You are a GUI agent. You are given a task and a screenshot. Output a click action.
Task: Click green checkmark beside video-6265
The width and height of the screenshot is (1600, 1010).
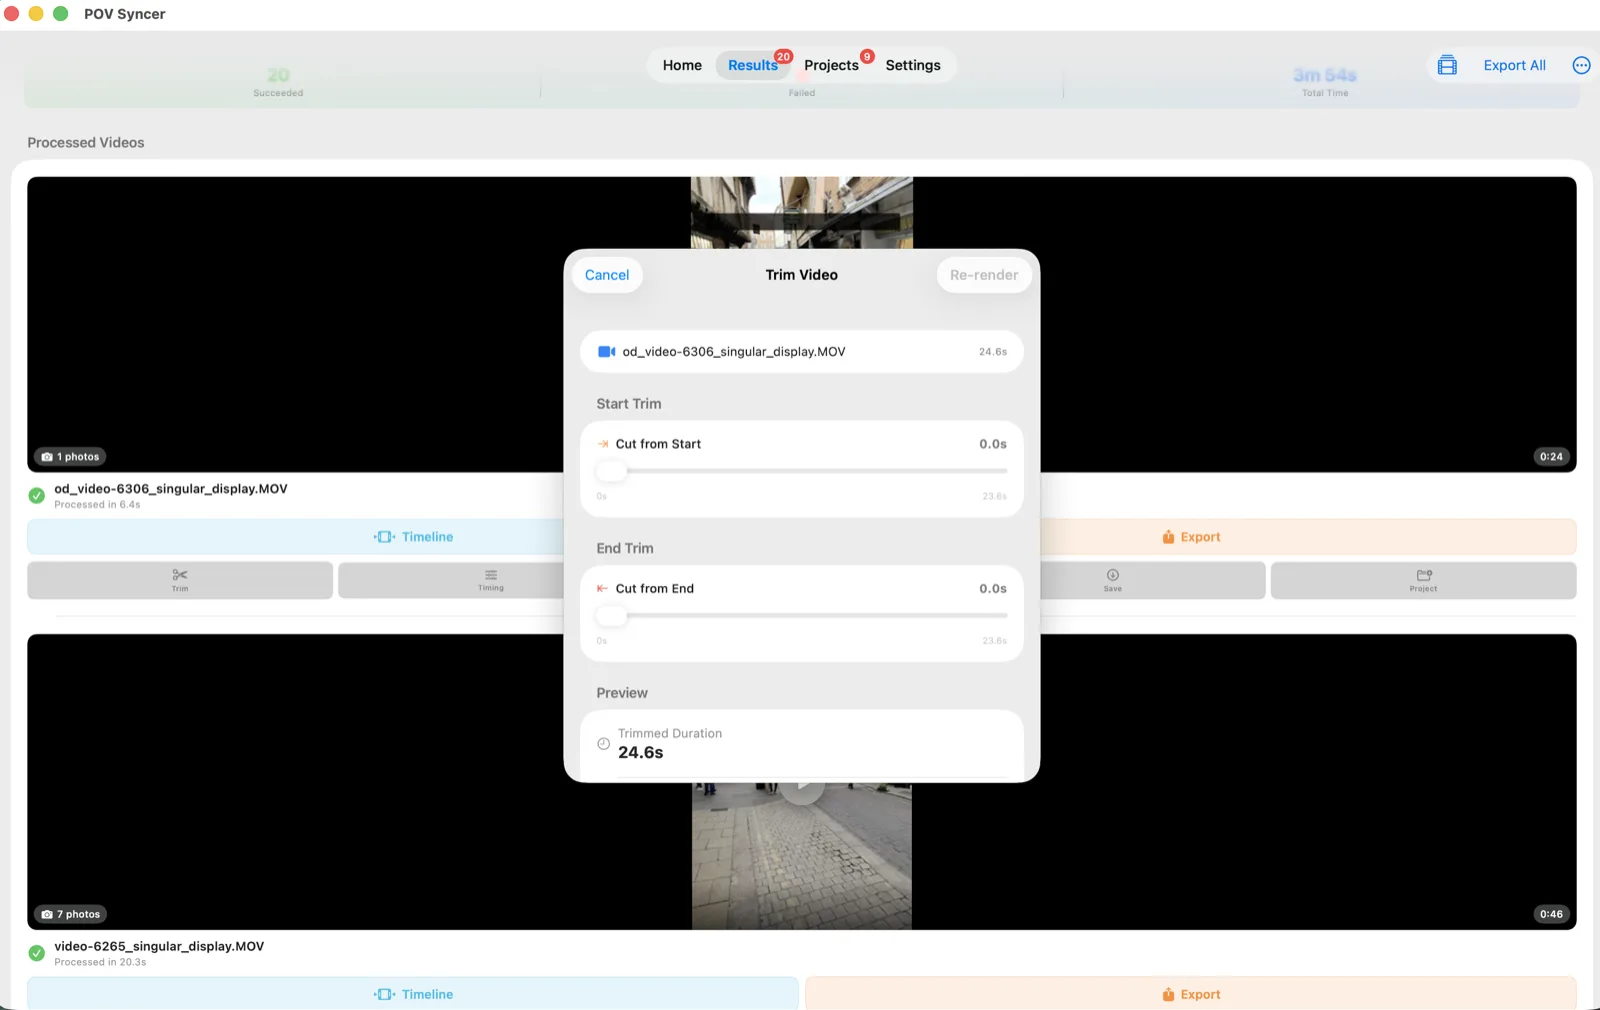click(37, 953)
